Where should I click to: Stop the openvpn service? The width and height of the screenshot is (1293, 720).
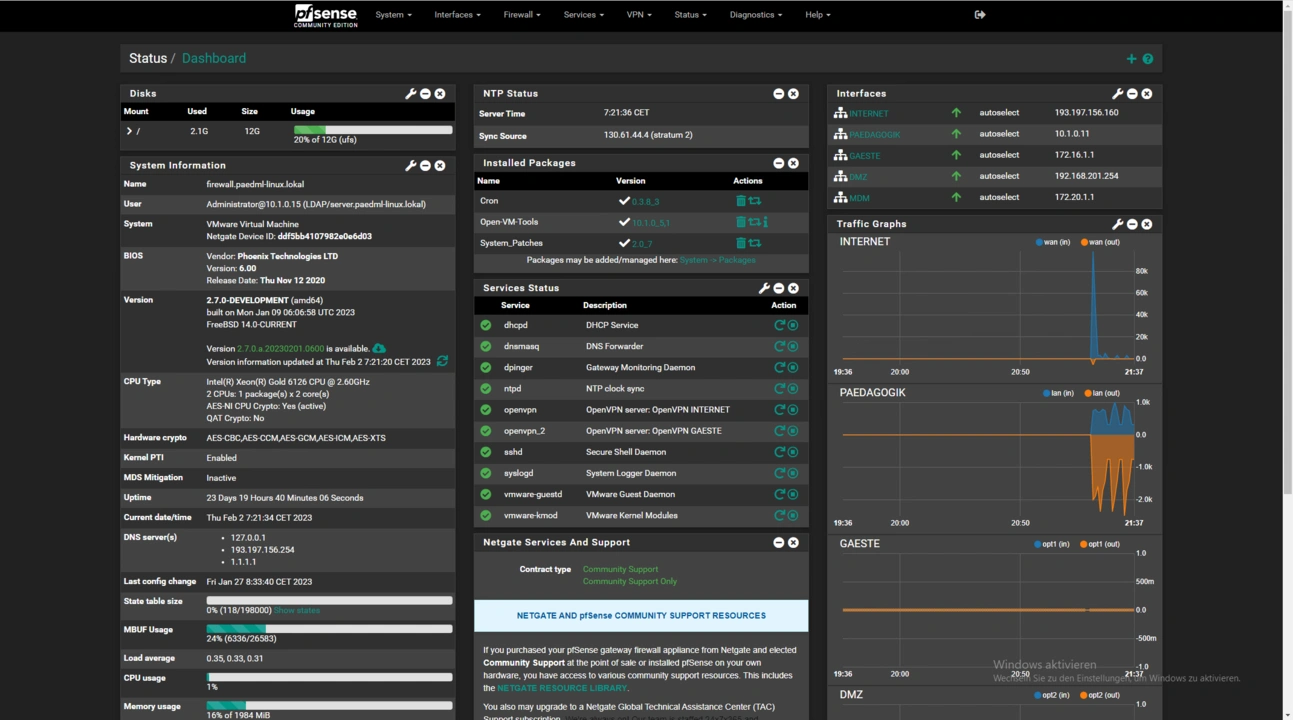click(793, 410)
